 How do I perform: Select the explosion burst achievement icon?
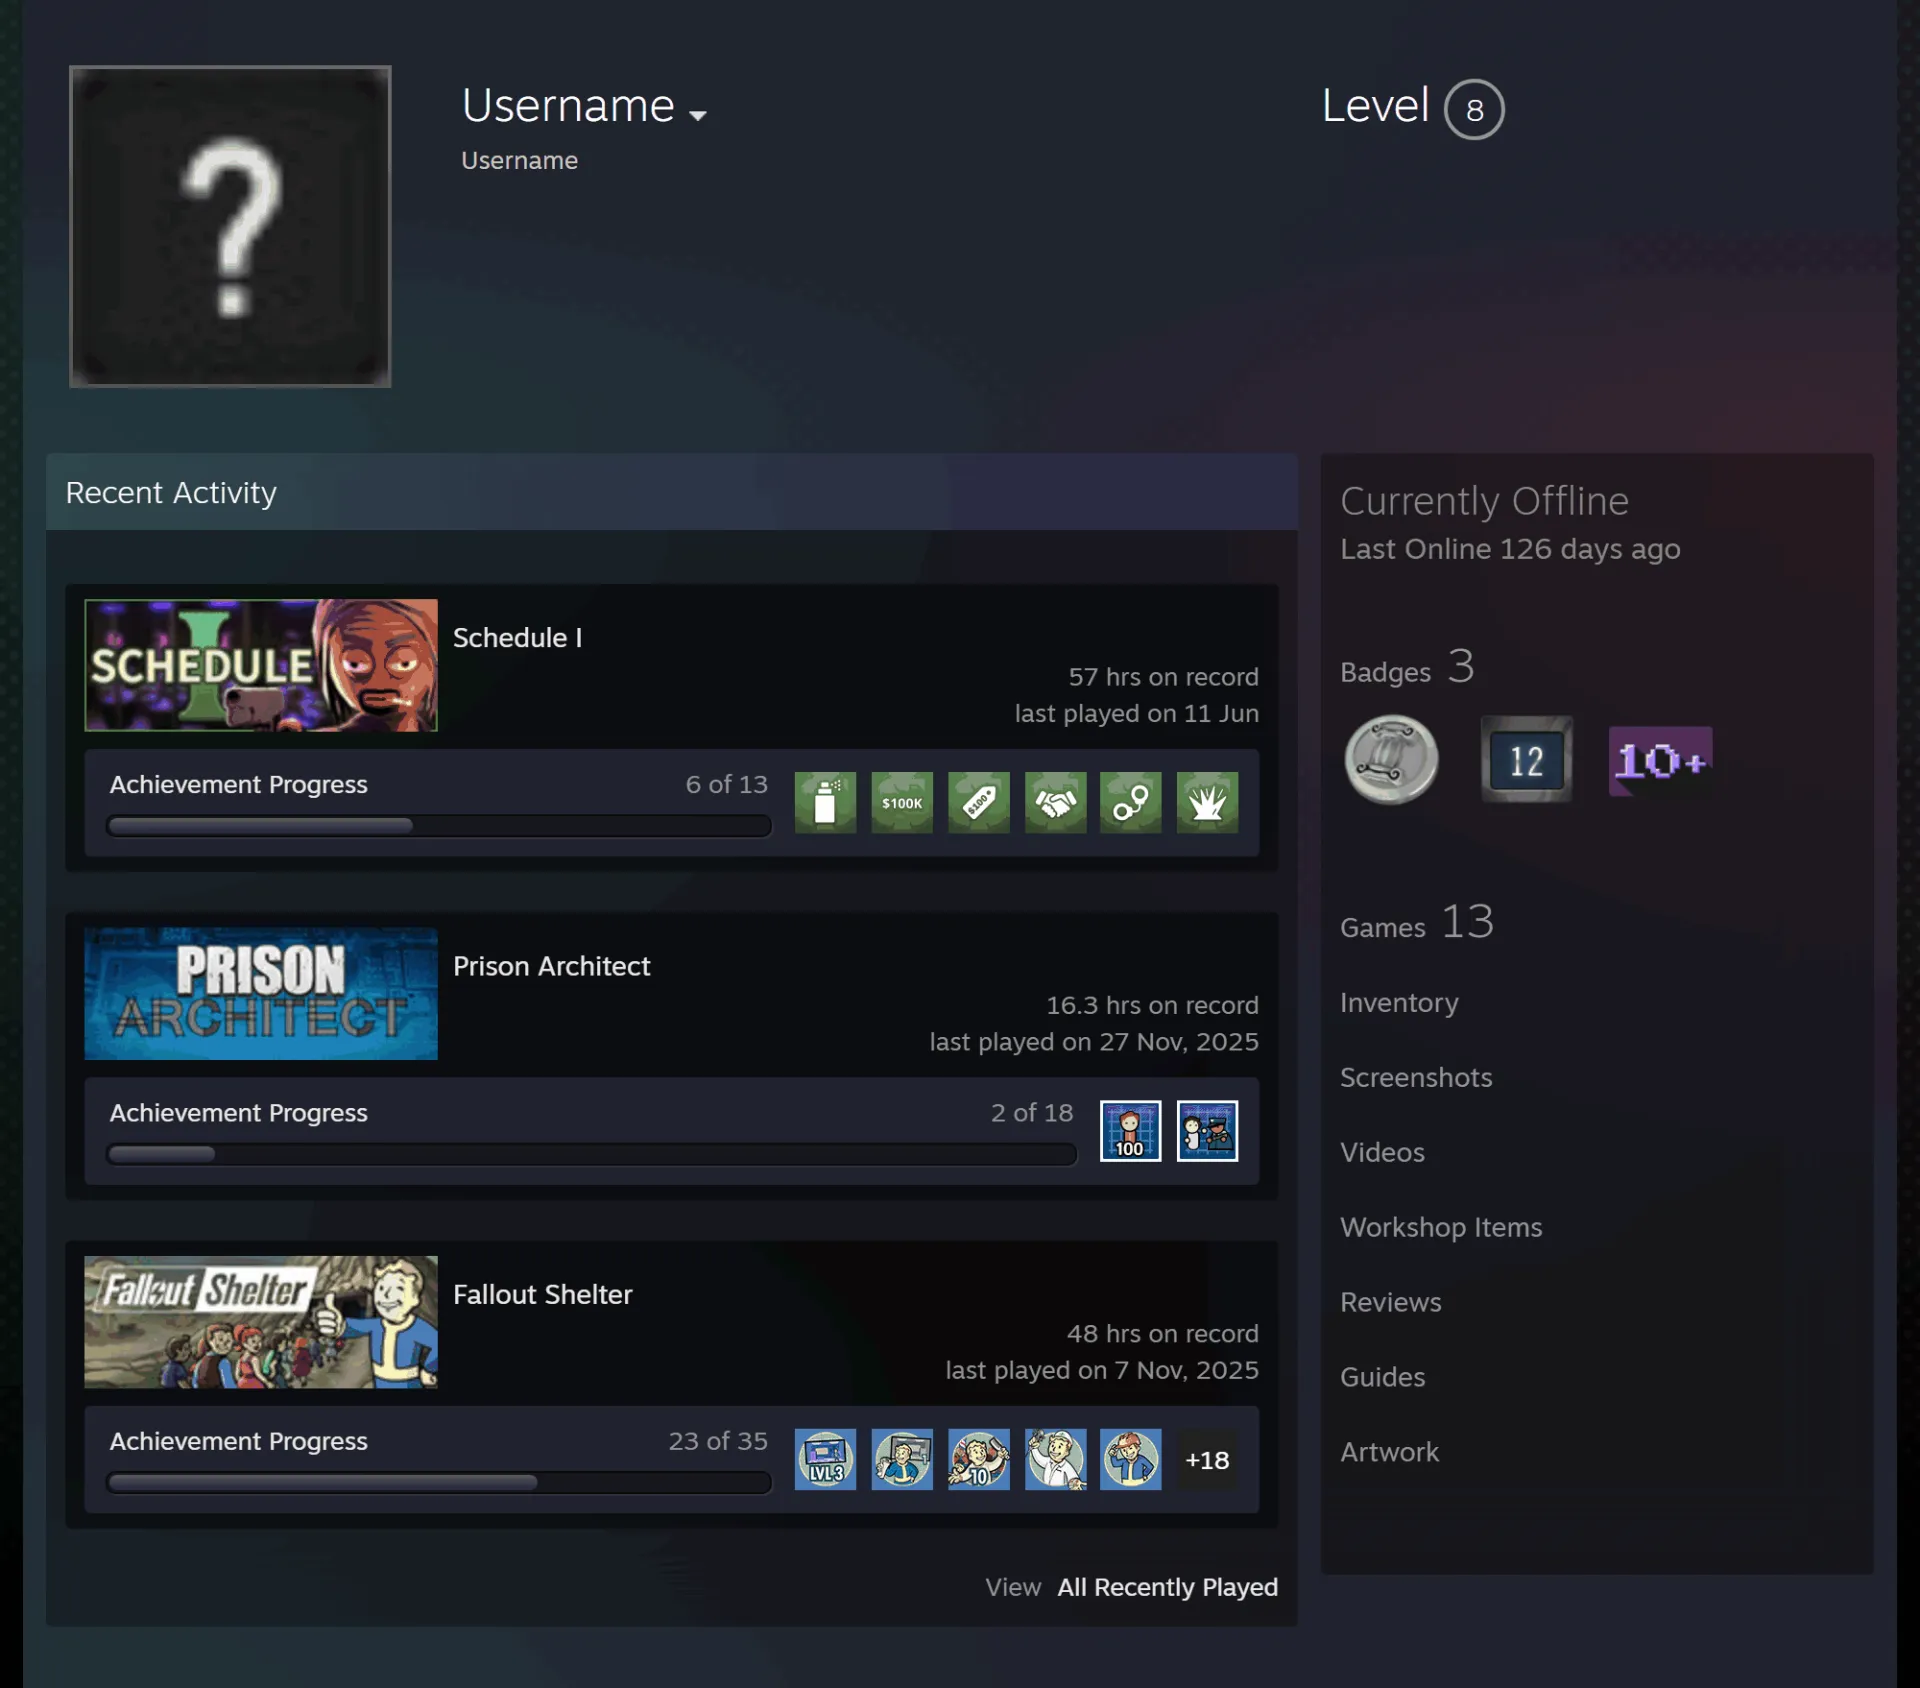pyautogui.click(x=1207, y=802)
